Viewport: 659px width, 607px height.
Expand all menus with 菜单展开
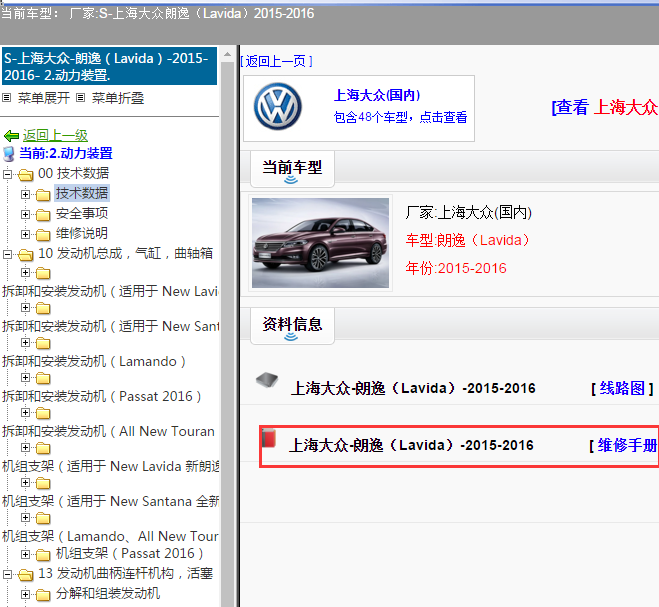44,98
